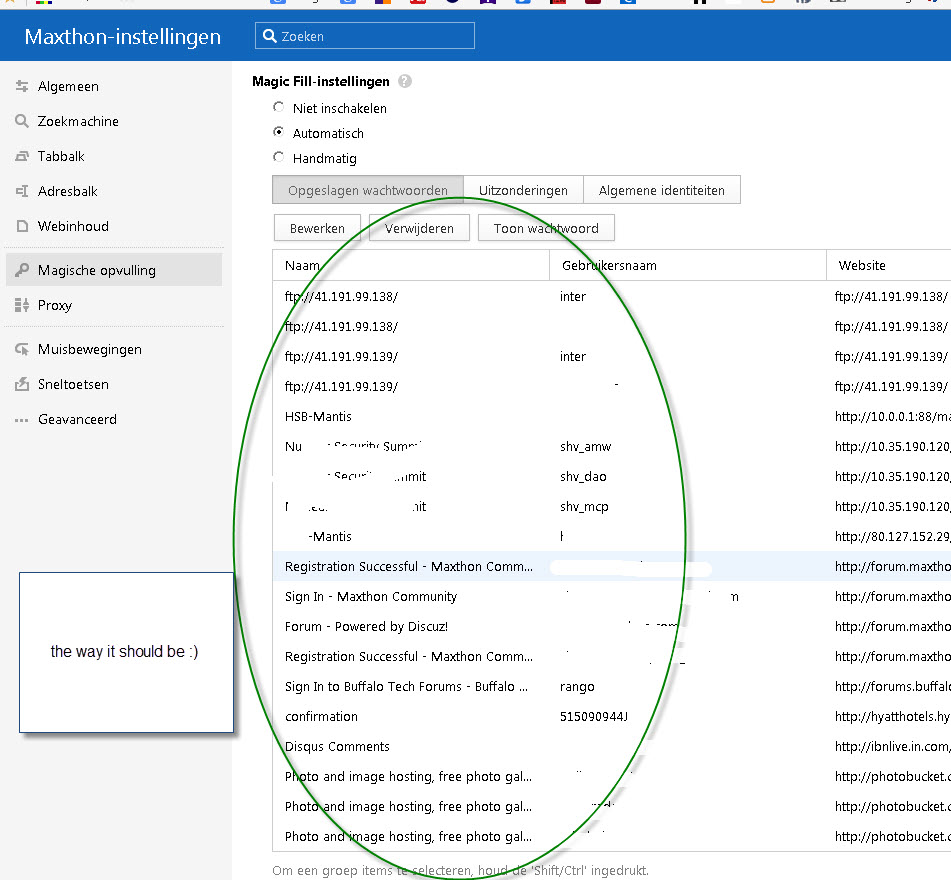951x880 pixels.
Task: Click the Muisbewegingen gesture icon
Action: (x=22, y=349)
